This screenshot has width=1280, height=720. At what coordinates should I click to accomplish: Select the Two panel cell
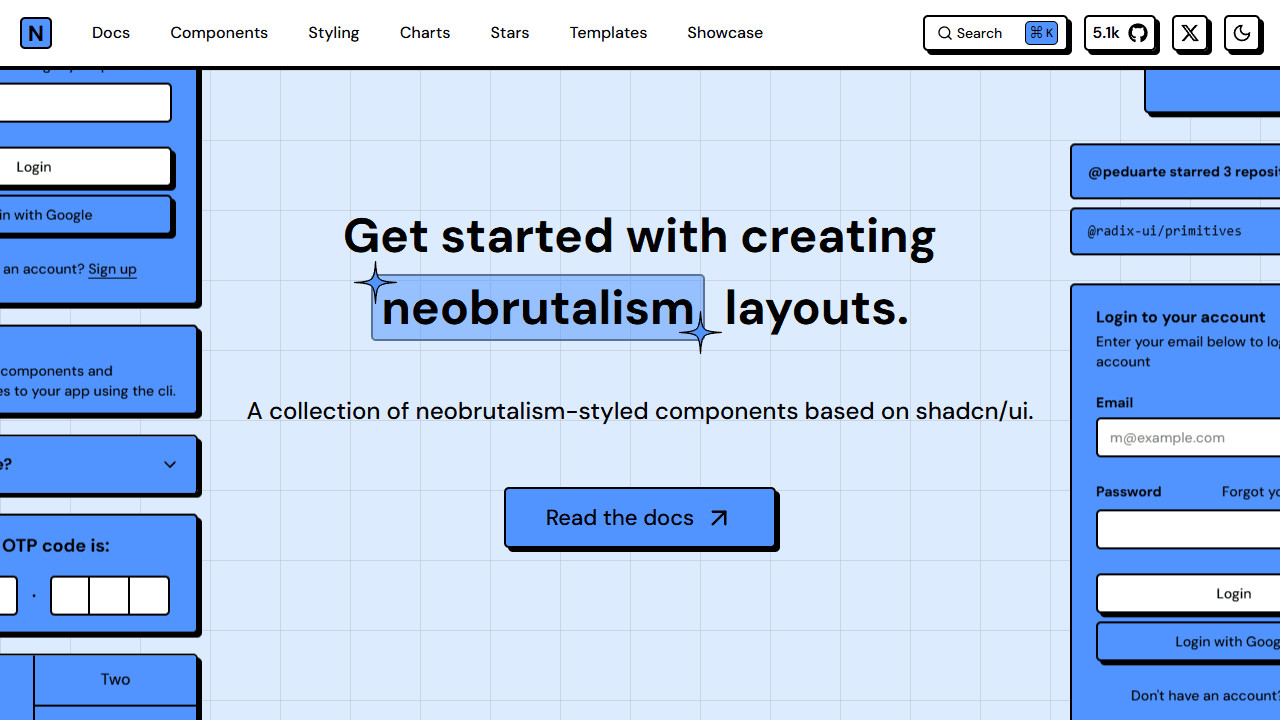pyautogui.click(x=115, y=680)
